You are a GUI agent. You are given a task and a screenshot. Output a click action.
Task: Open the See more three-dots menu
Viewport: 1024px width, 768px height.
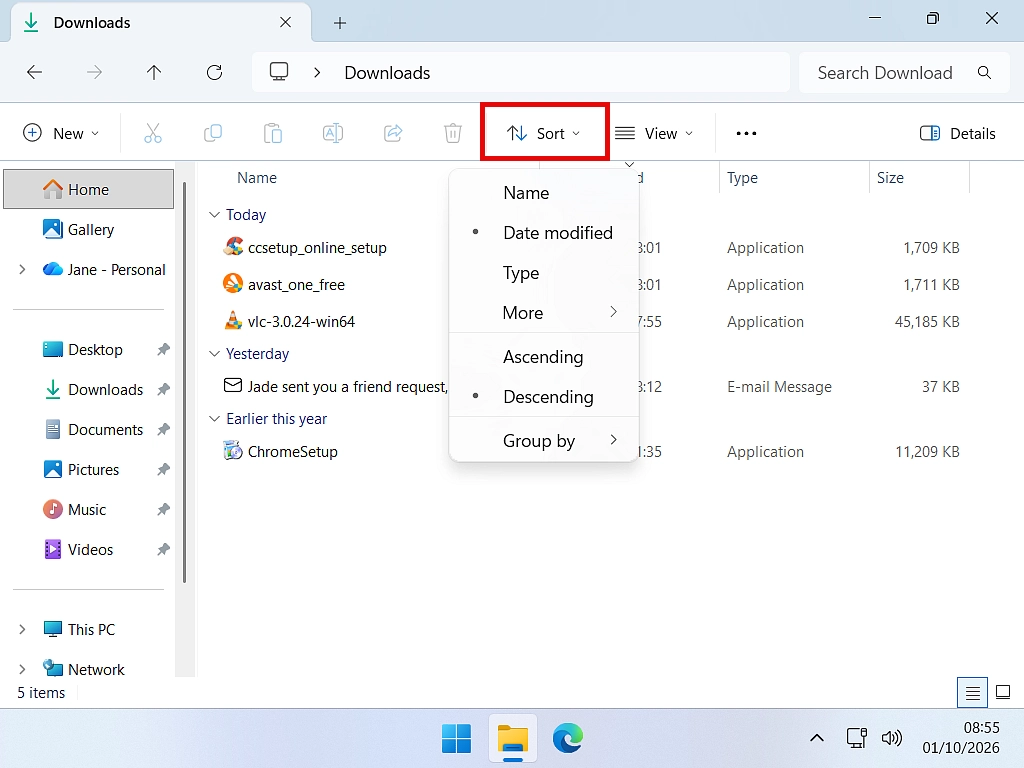click(x=746, y=133)
